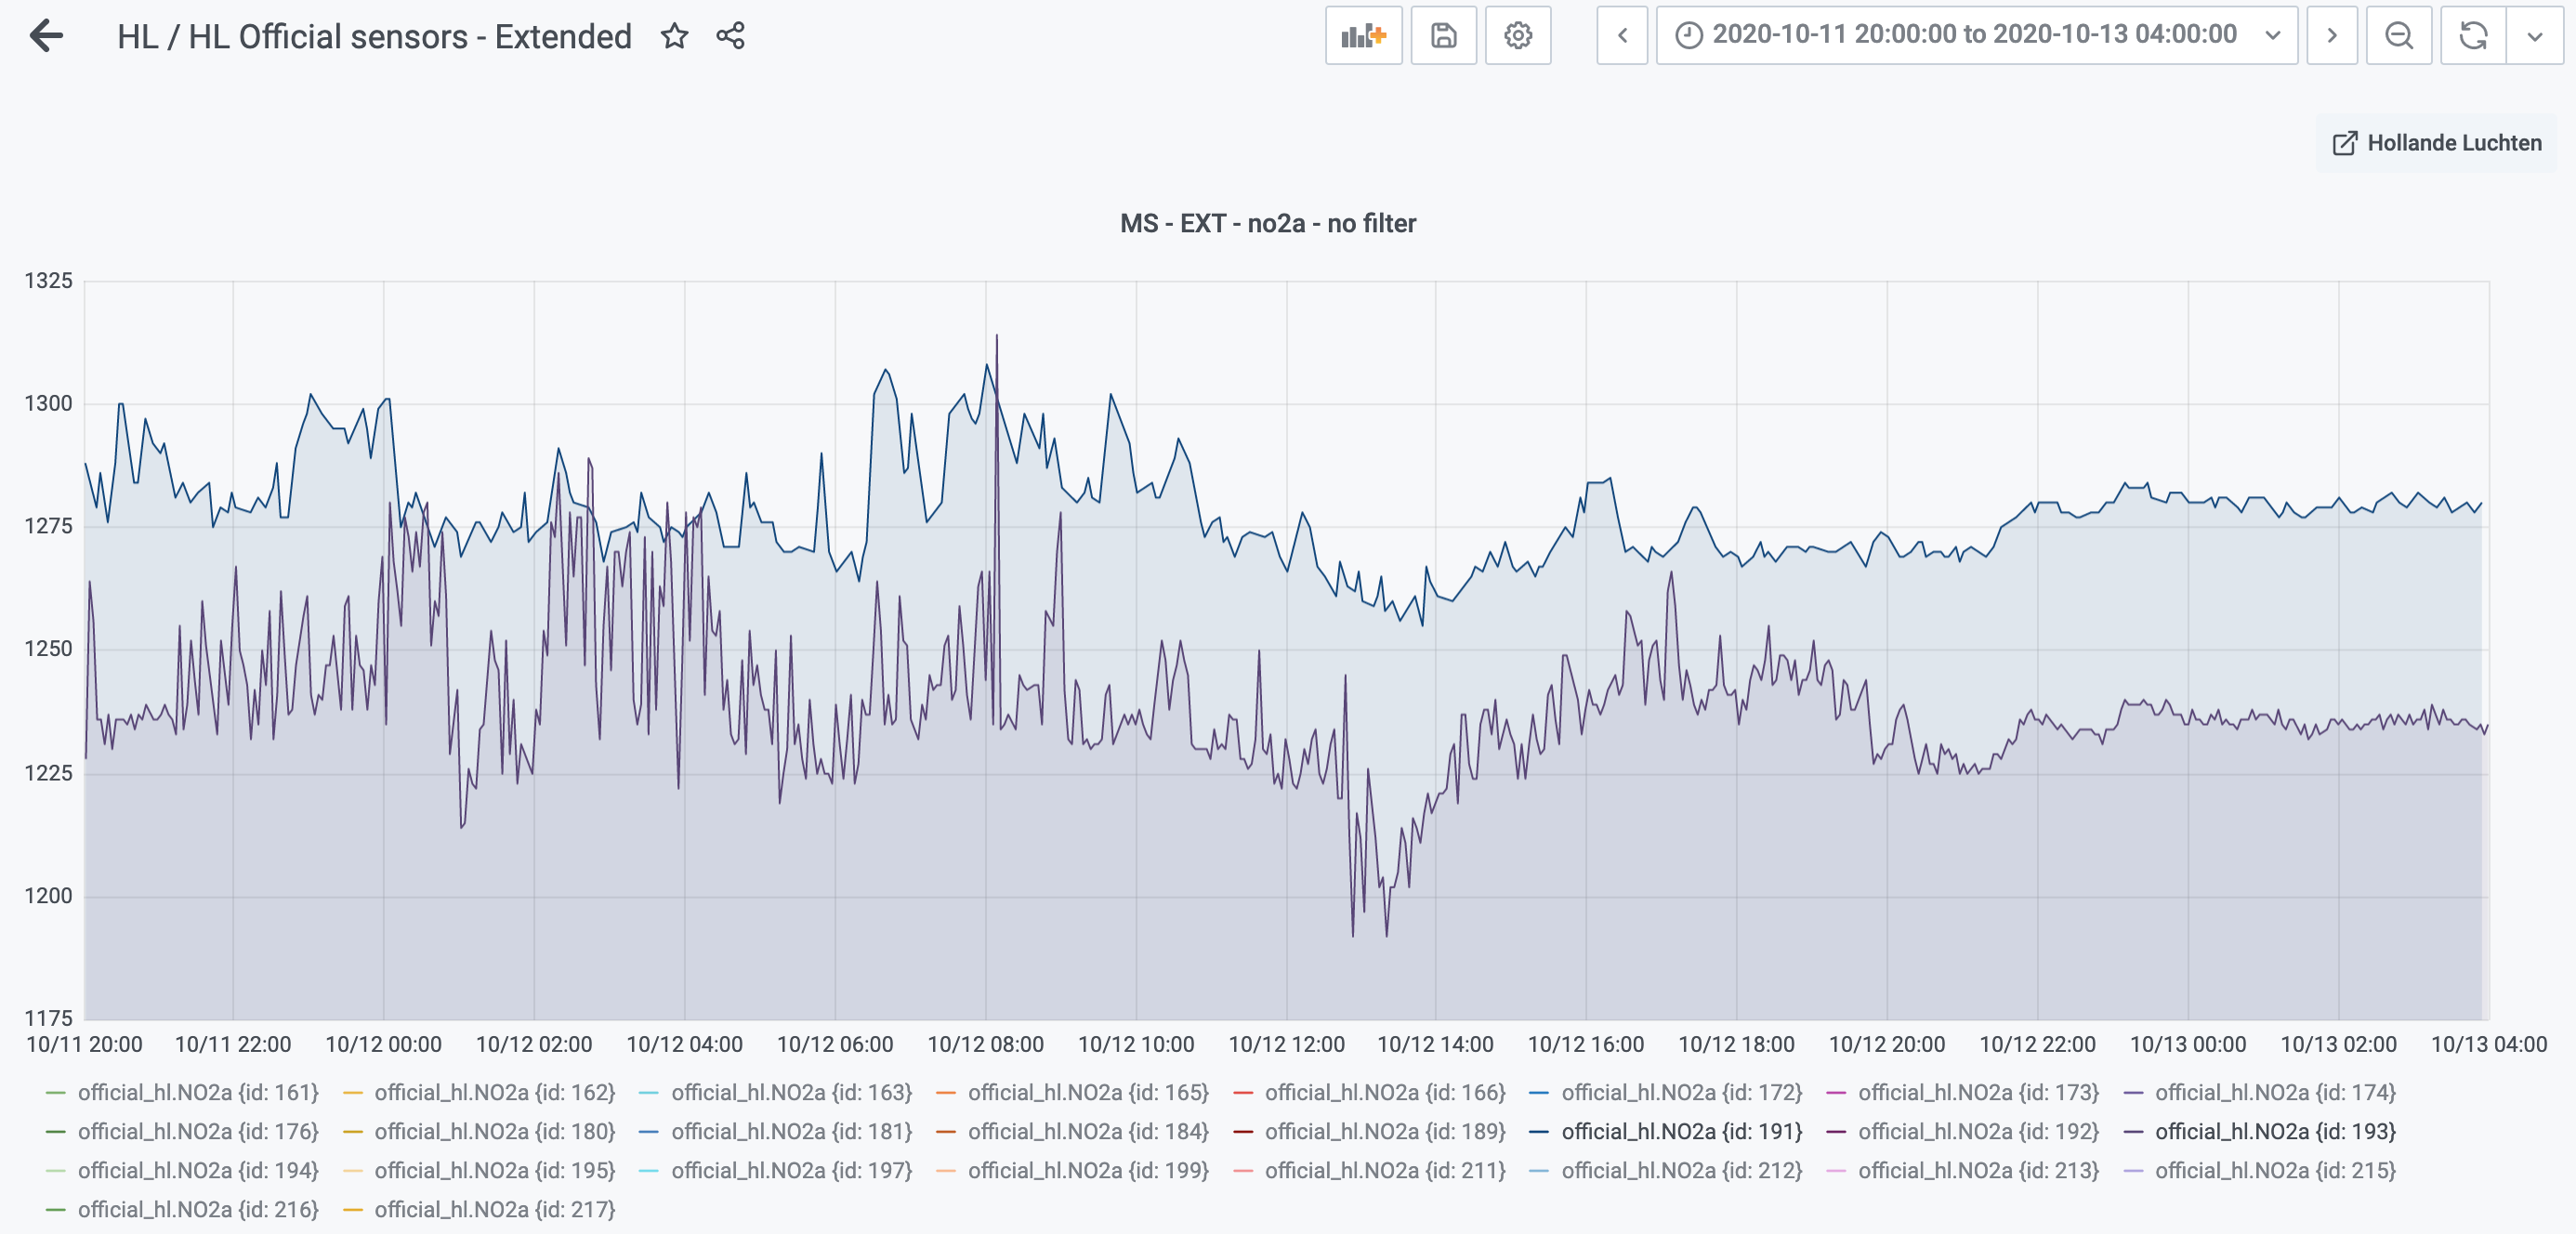Open refresh interval dropdown arrow
The width and height of the screenshot is (2576, 1234).
tap(2534, 36)
